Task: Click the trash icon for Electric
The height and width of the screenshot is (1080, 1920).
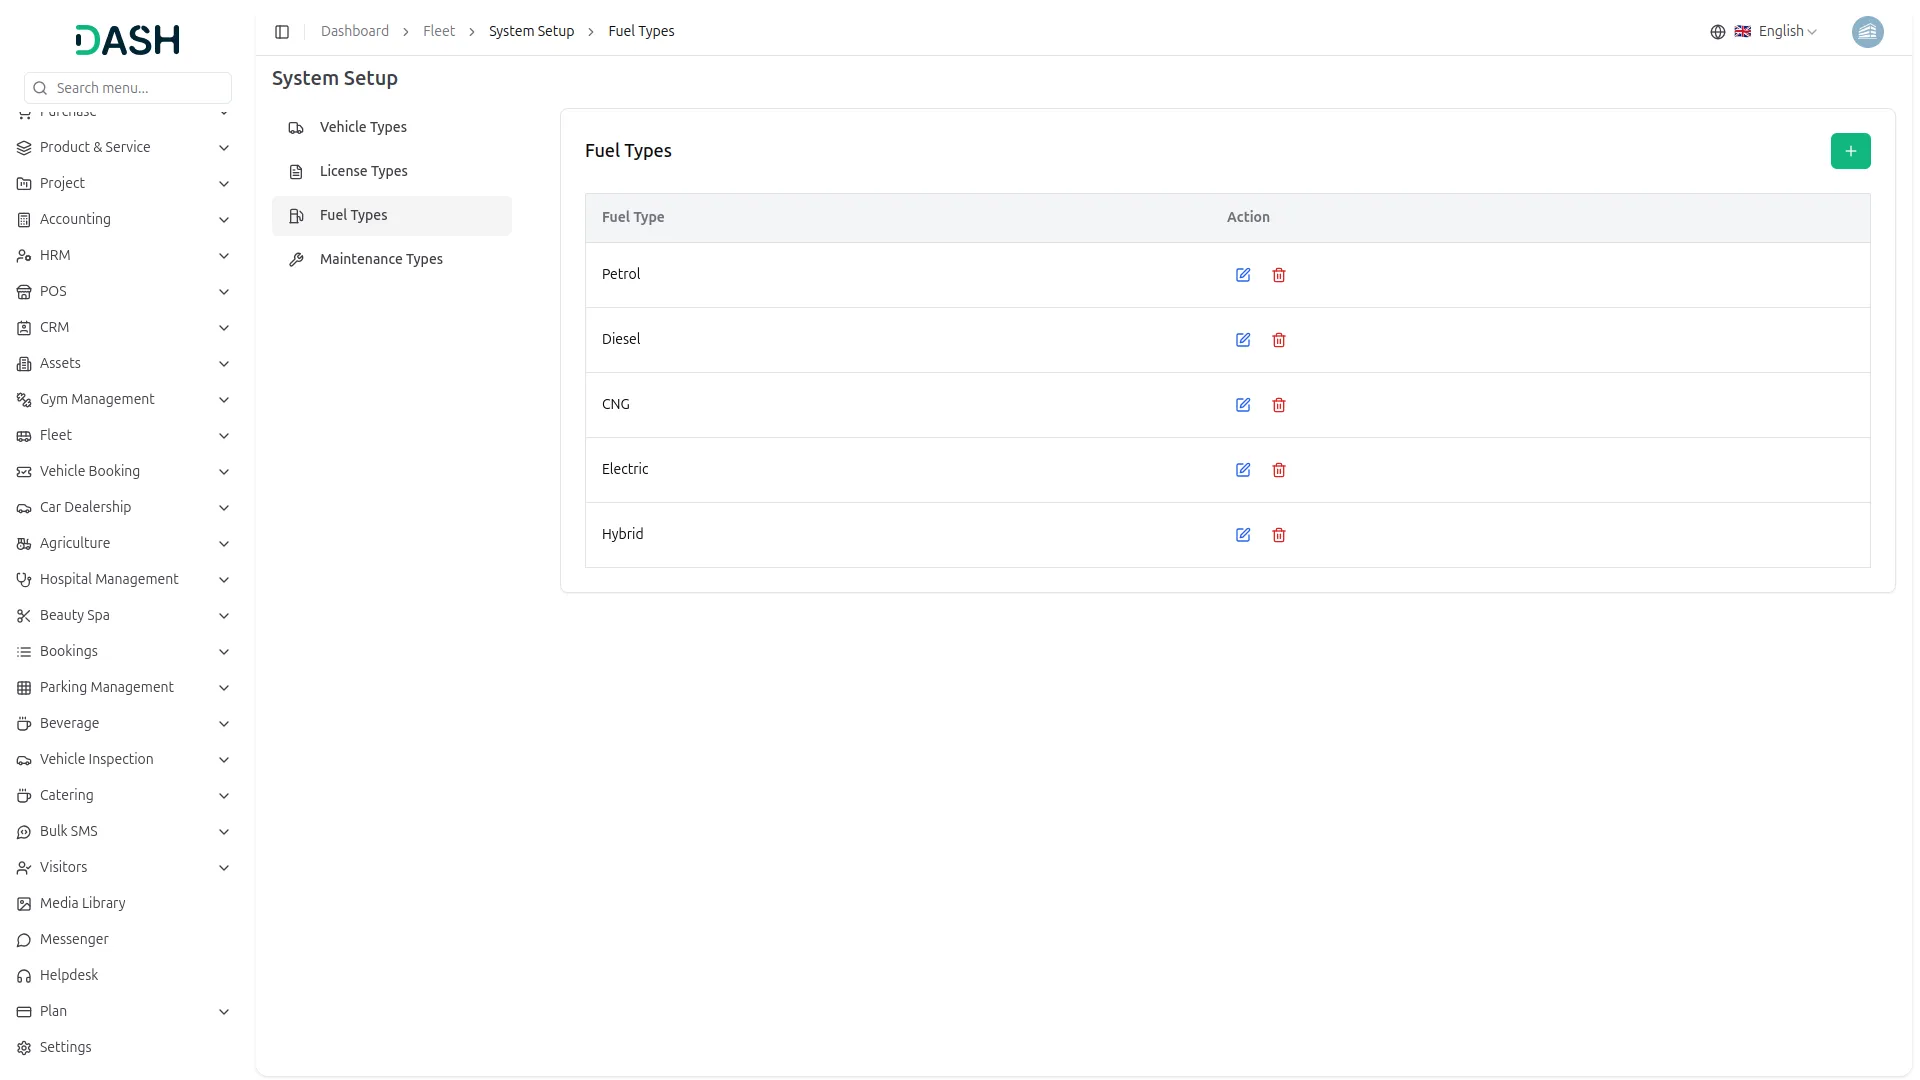Action: point(1279,470)
